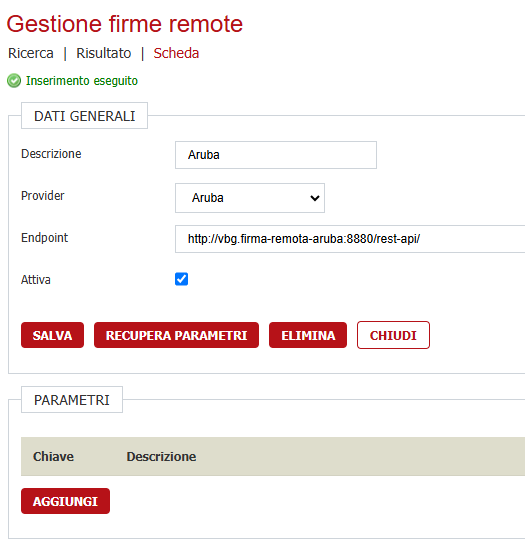Image resolution: width=525 pixels, height=557 pixels.
Task: Click the Gestione firme remote page title
Action: click(x=125, y=24)
